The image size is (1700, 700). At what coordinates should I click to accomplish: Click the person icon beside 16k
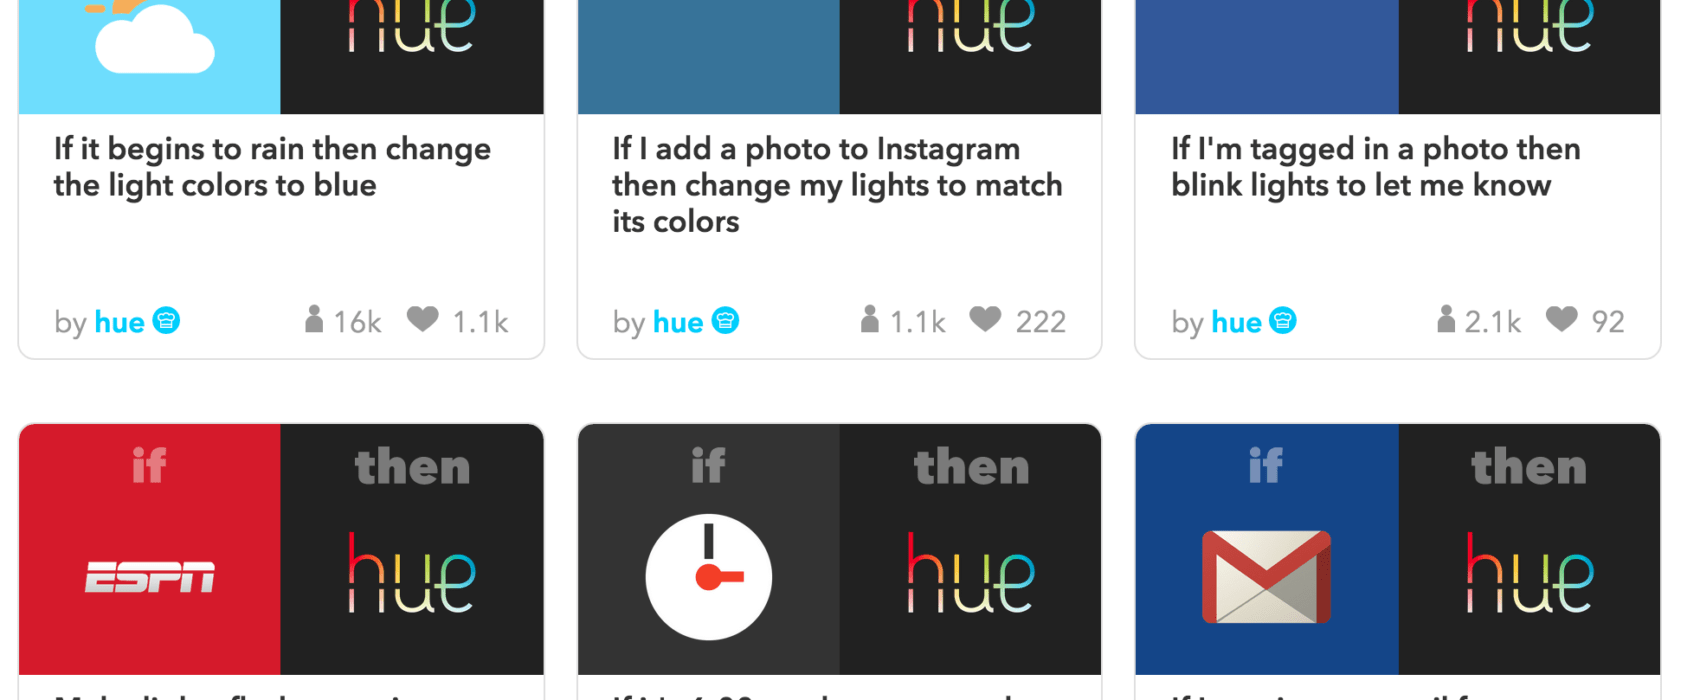click(314, 319)
